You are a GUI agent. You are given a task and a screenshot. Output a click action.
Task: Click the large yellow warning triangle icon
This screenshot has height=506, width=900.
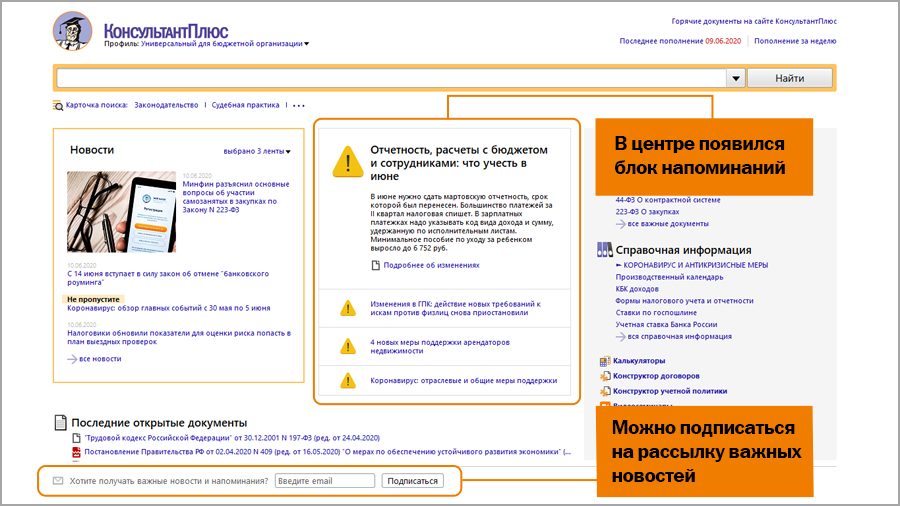[x=348, y=162]
